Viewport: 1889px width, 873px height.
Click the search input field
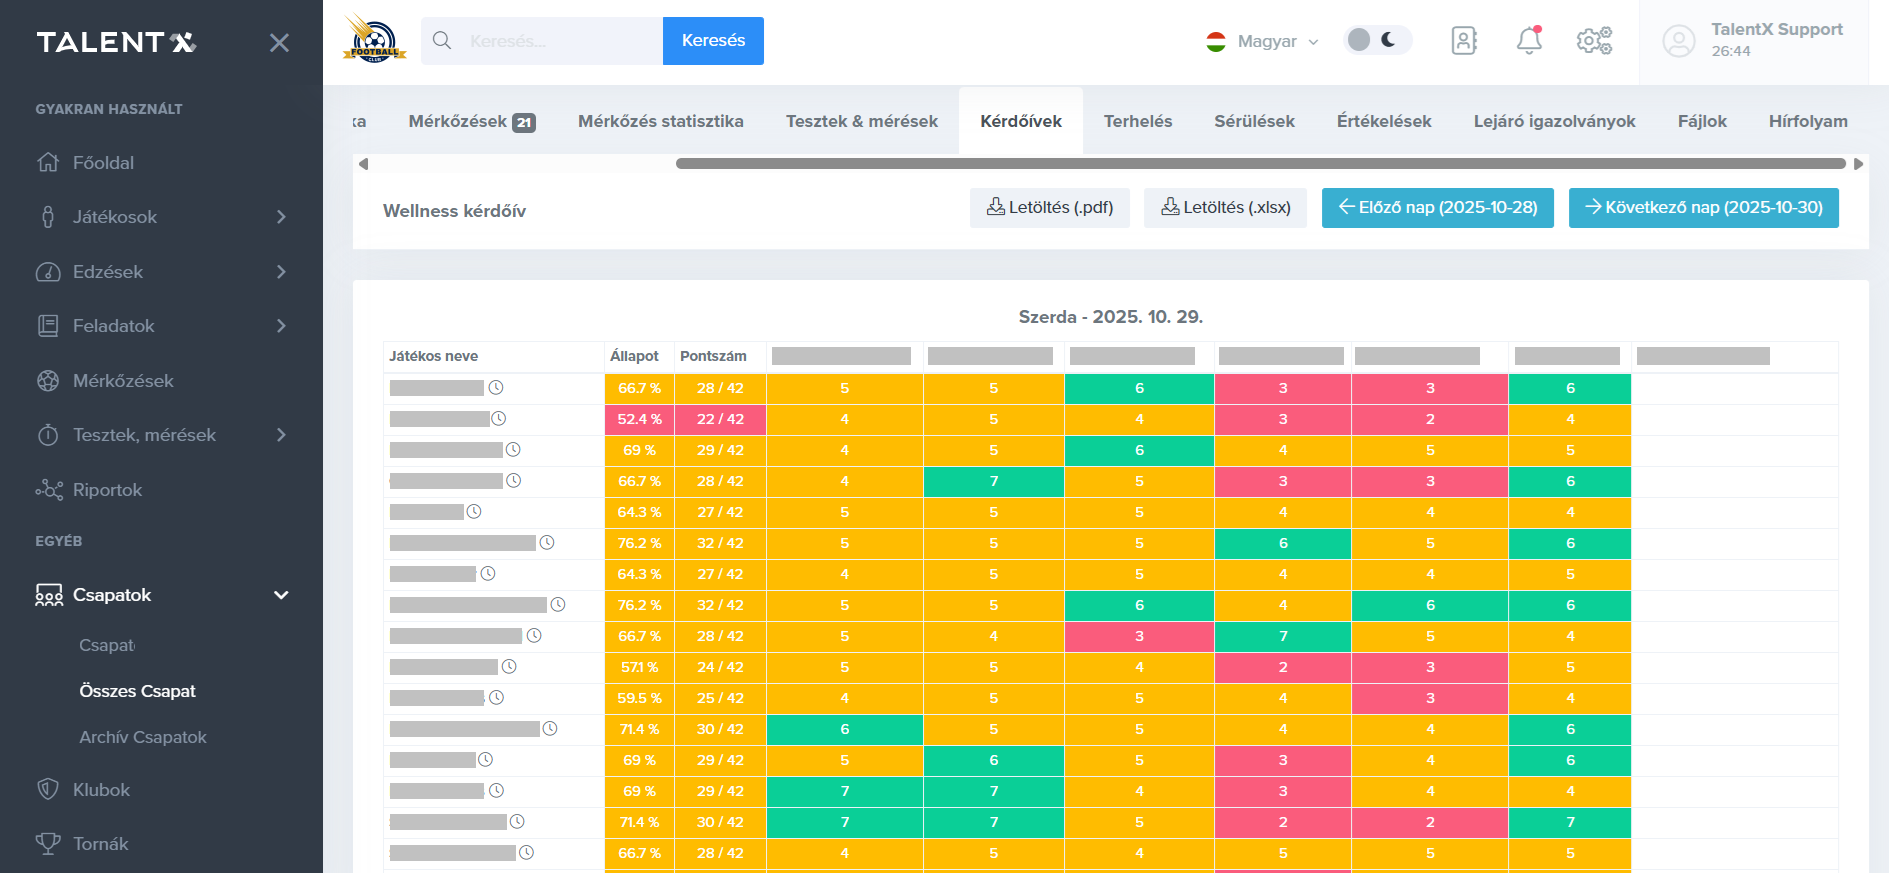click(x=560, y=41)
